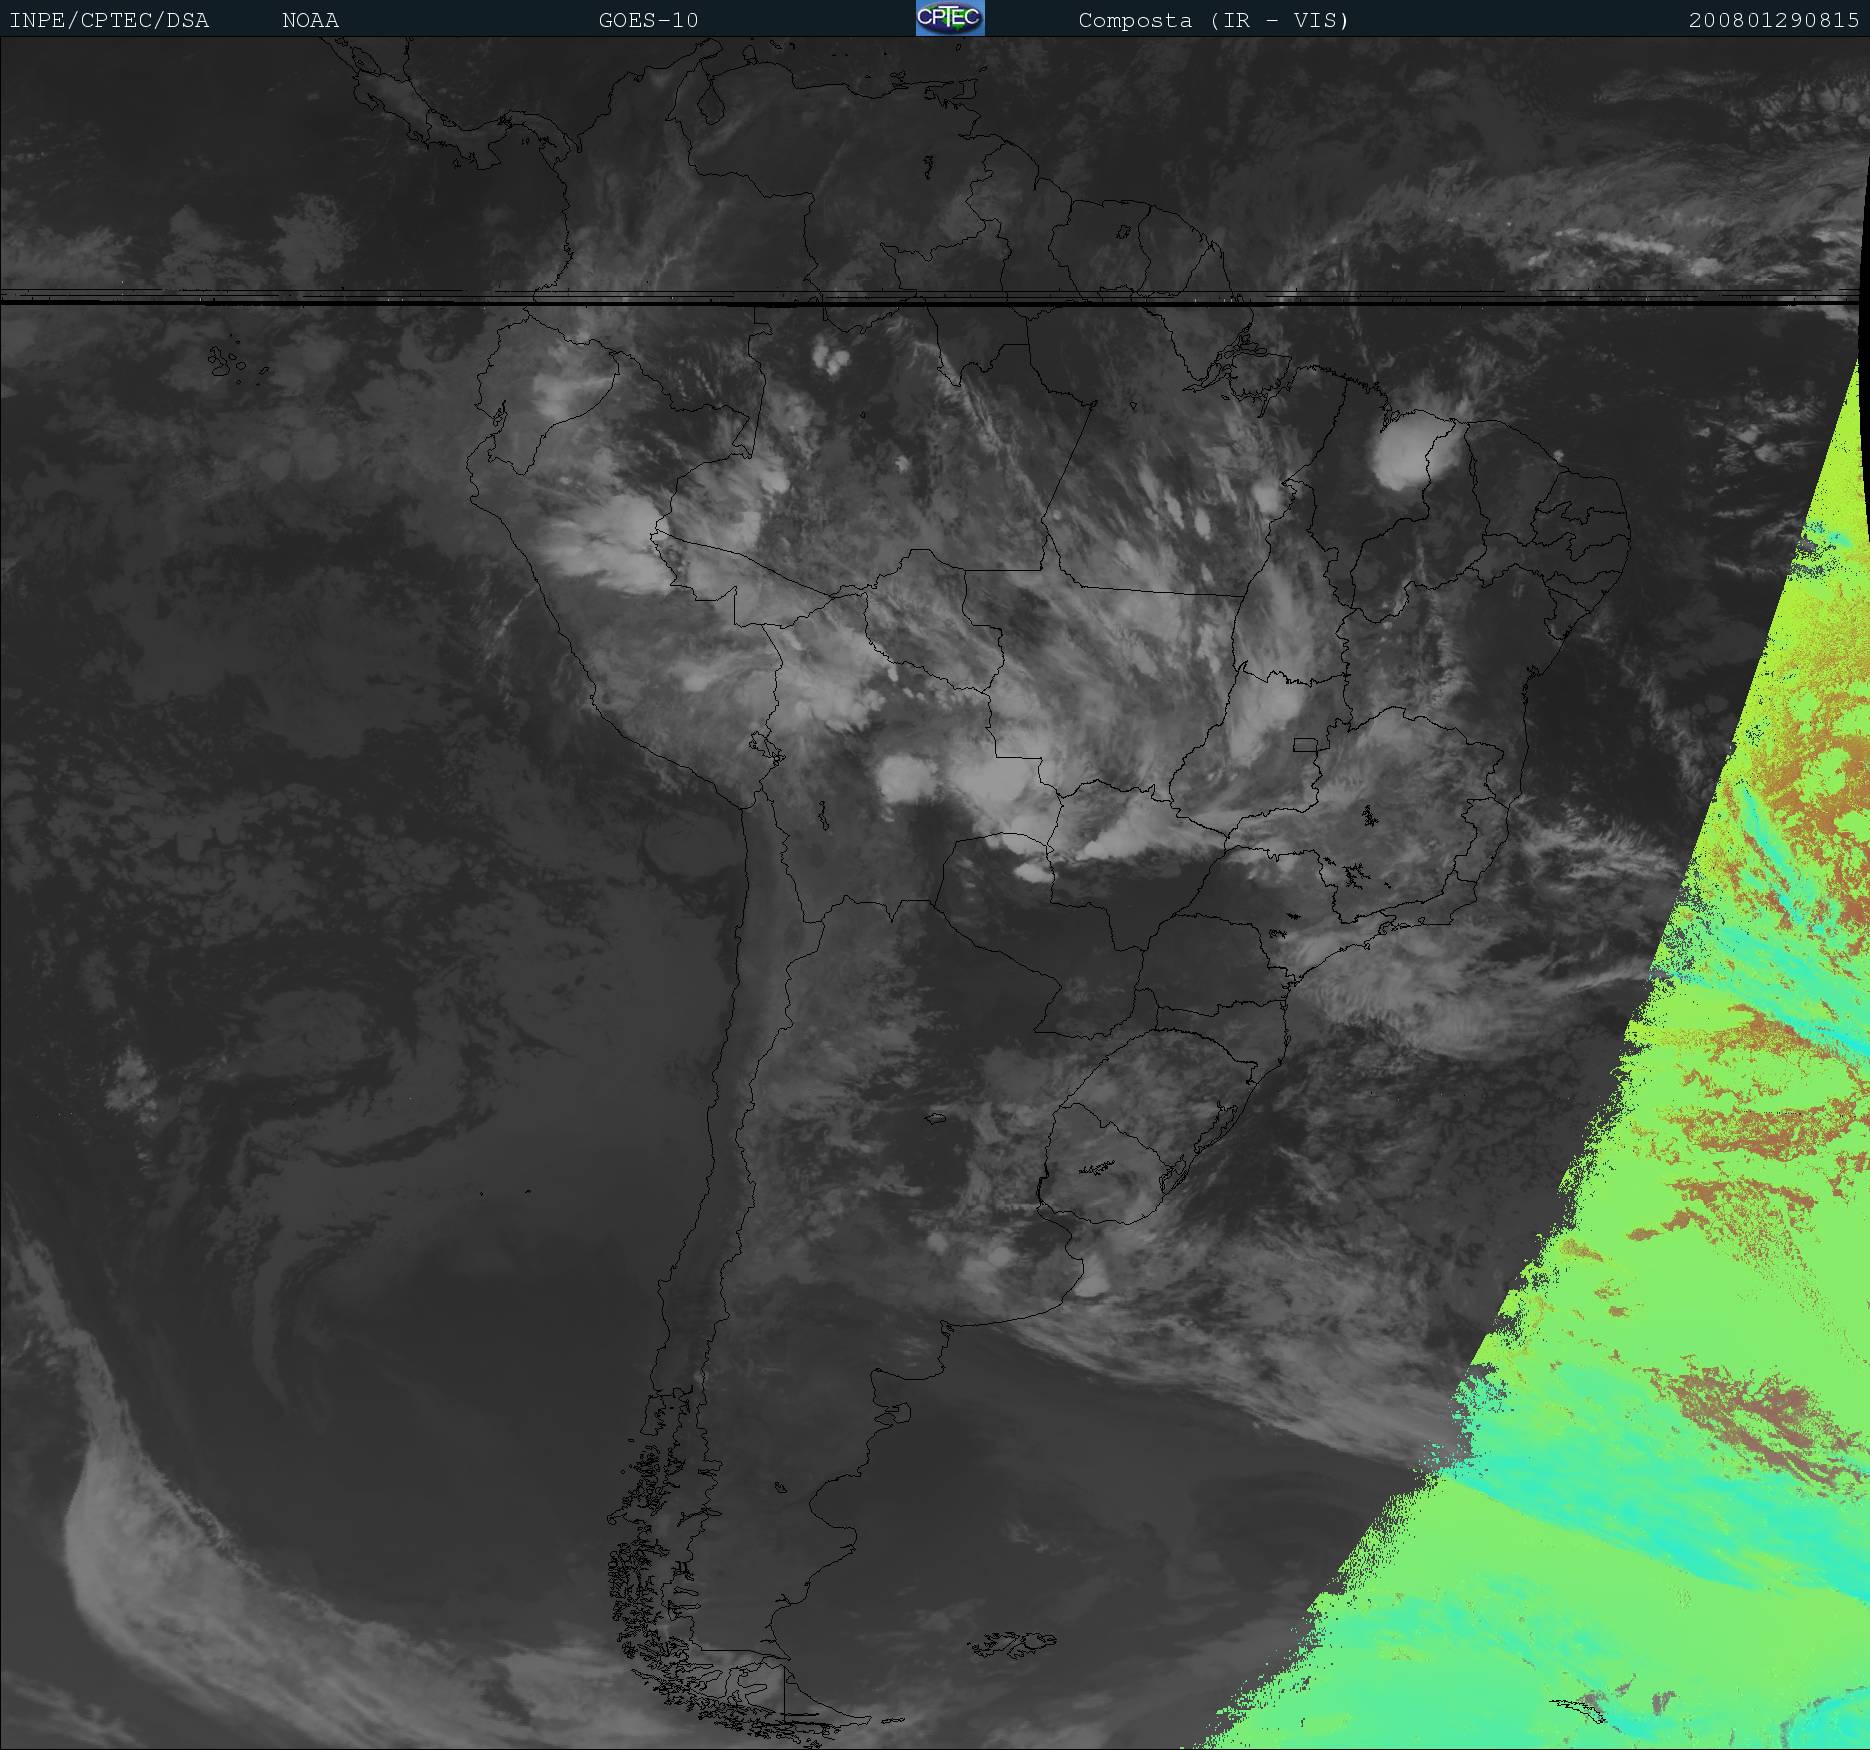
Task: Click the Lagoa dos Patos coastal lagoon
Action: (x=1222, y=1127)
